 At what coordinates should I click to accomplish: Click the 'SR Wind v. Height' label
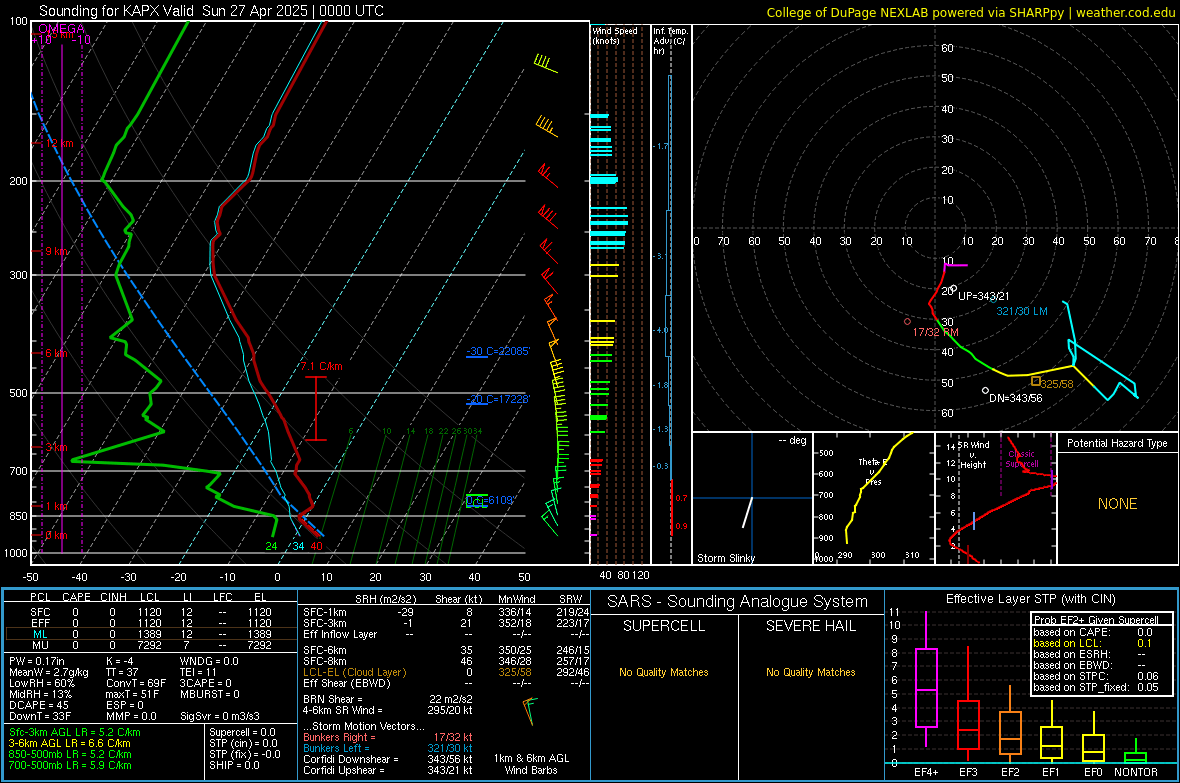pos(973,455)
